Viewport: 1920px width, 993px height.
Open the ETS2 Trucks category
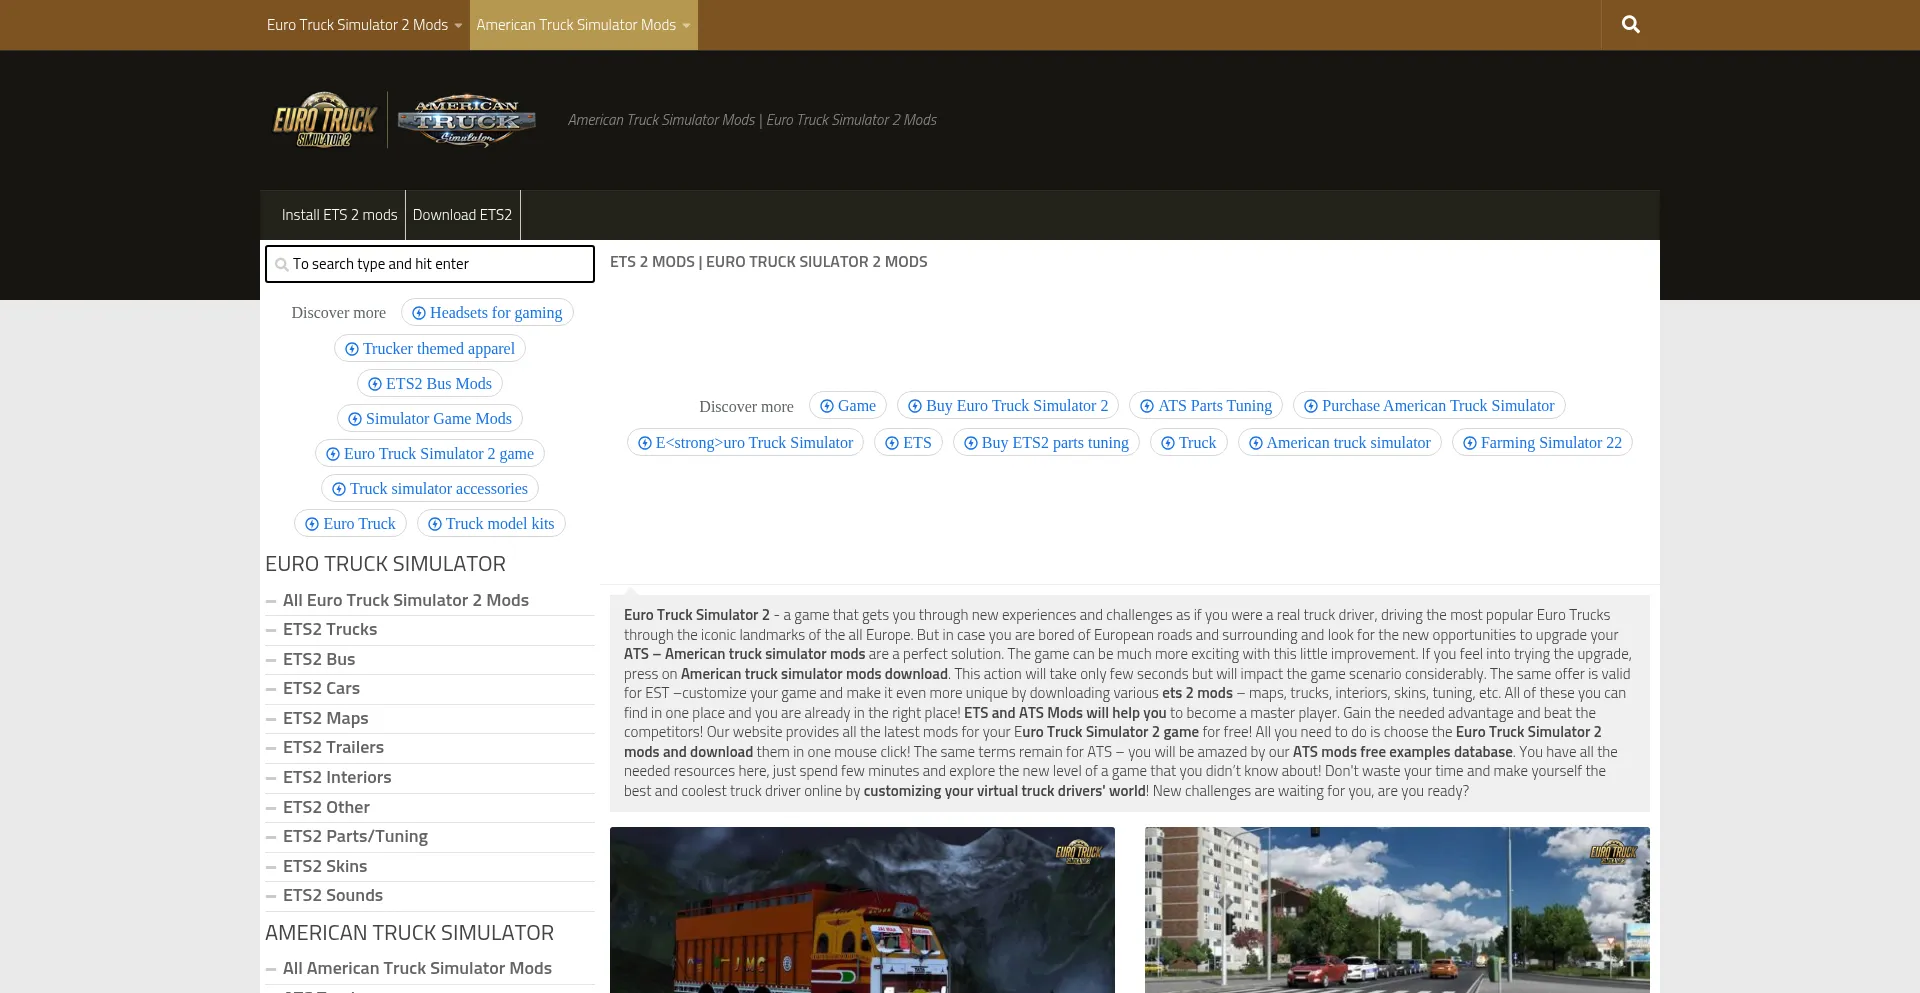coord(330,629)
